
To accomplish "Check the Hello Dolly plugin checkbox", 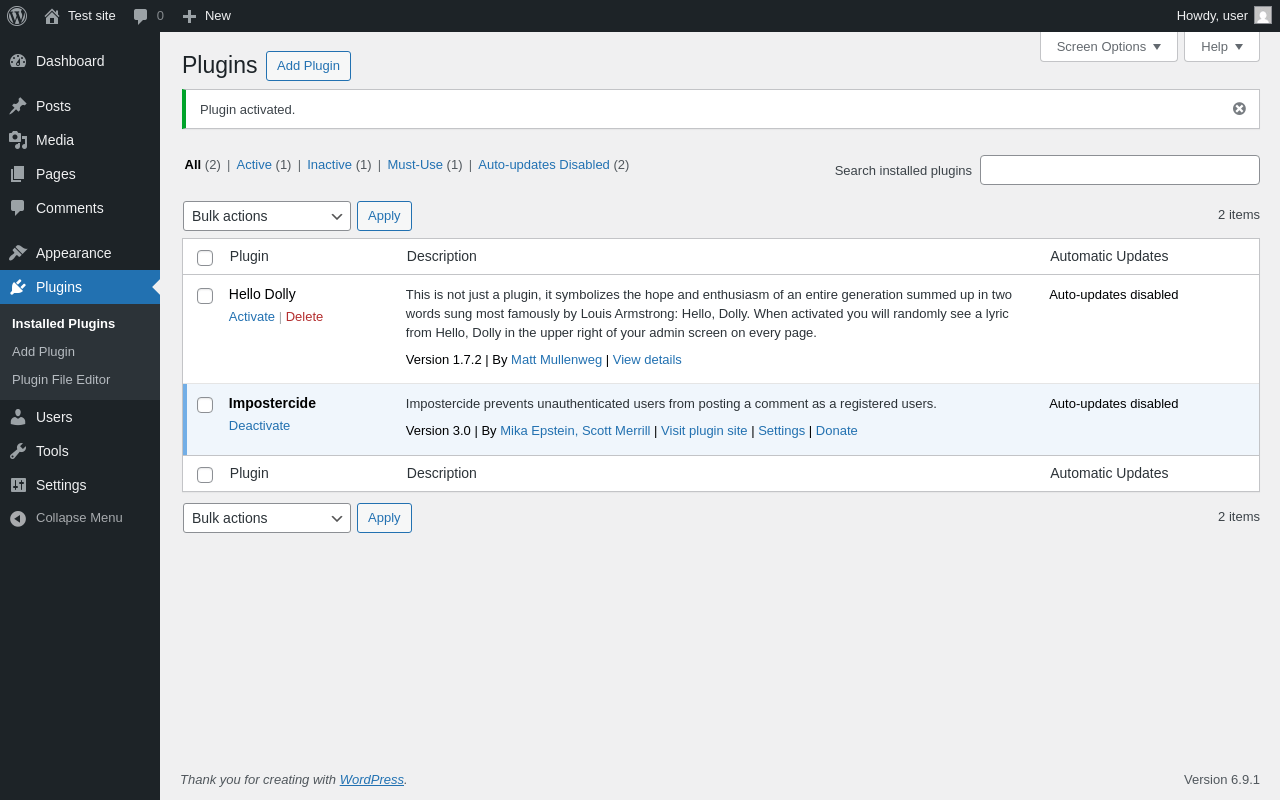I will coord(205,296).
